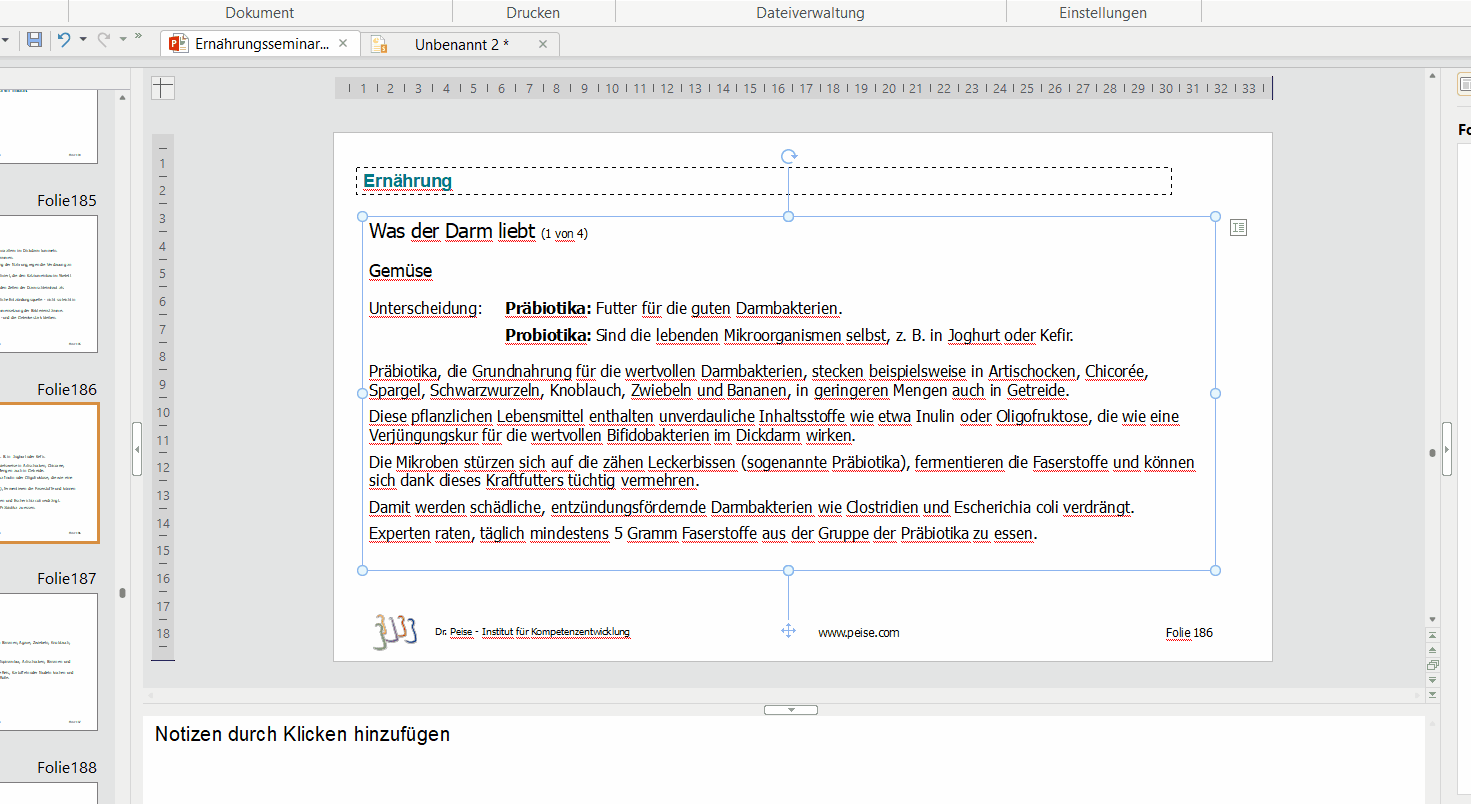Click the Dokument ribbon group label
Viewport: 1471px width, 804px height.
[x=259, y=13]
